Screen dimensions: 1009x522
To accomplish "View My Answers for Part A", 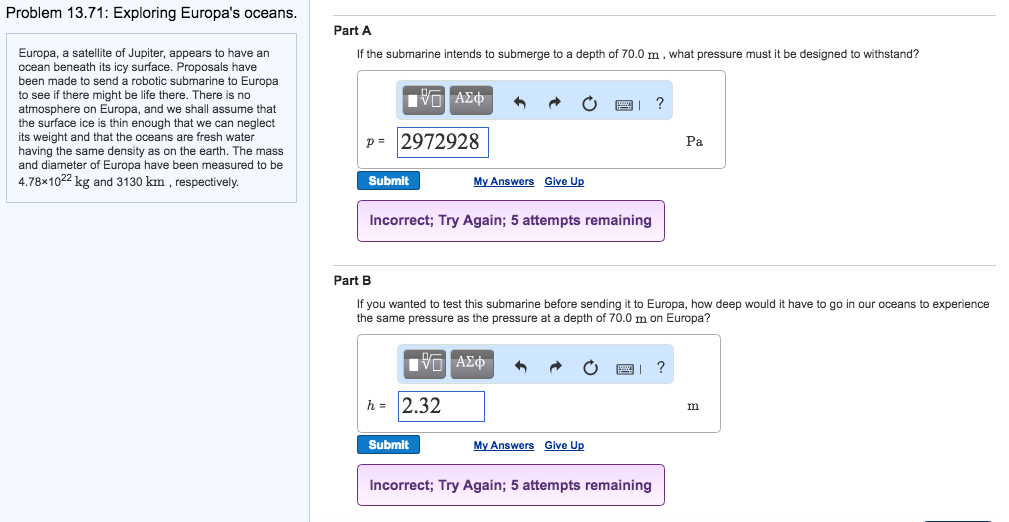I will (x=504, y=182).
